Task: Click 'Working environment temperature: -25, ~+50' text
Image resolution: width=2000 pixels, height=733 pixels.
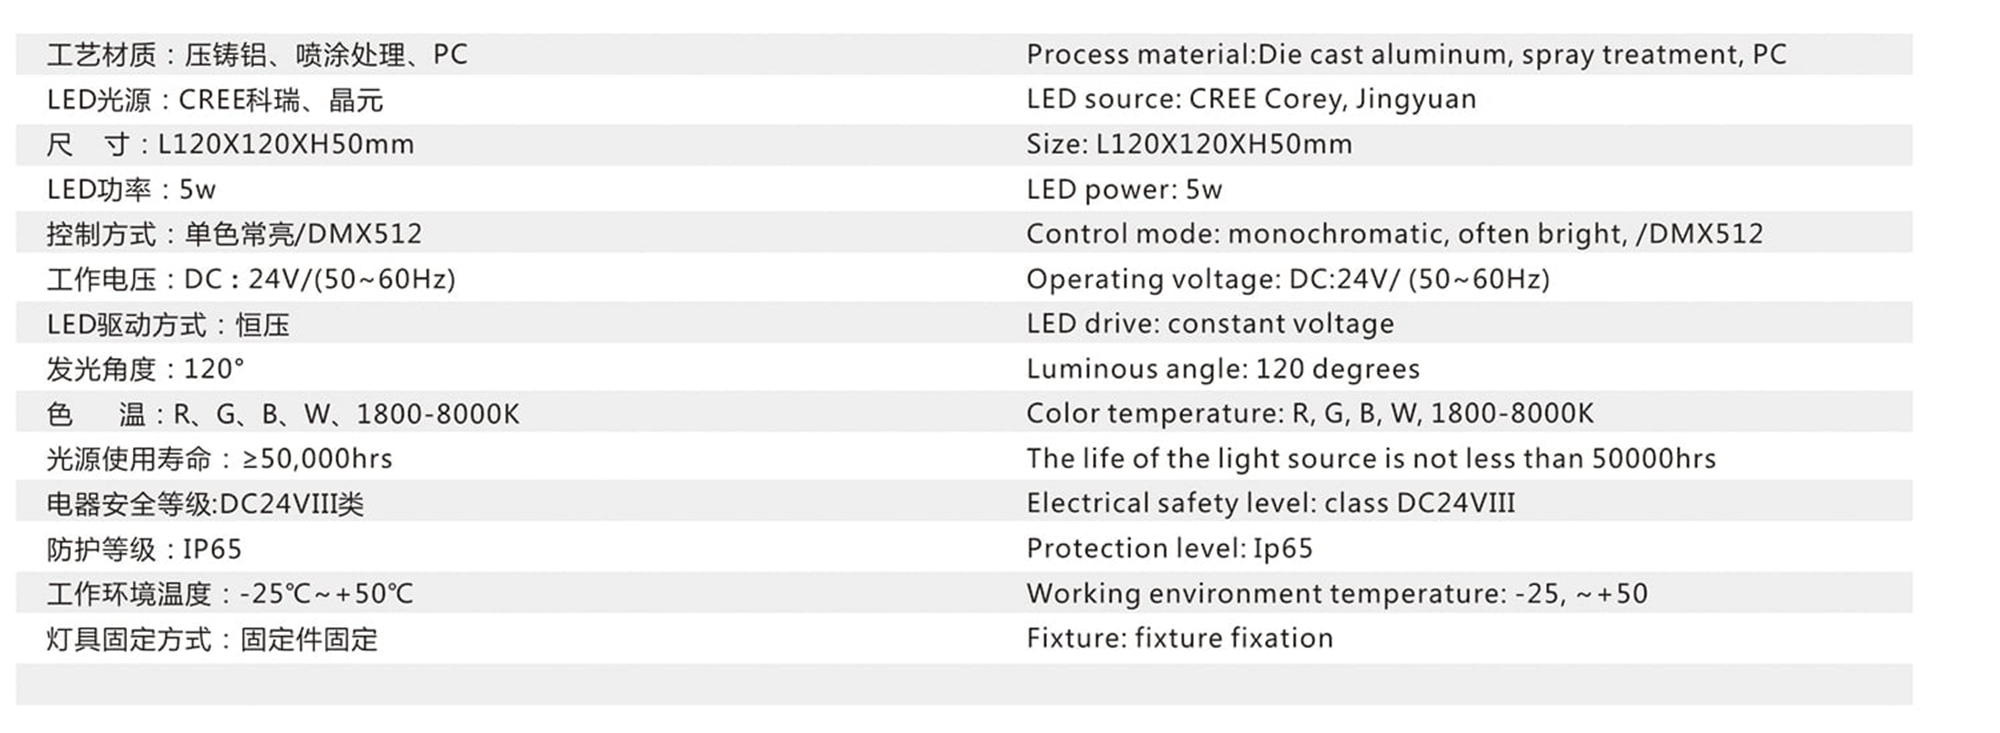Action: click(x=1337, y=594)
